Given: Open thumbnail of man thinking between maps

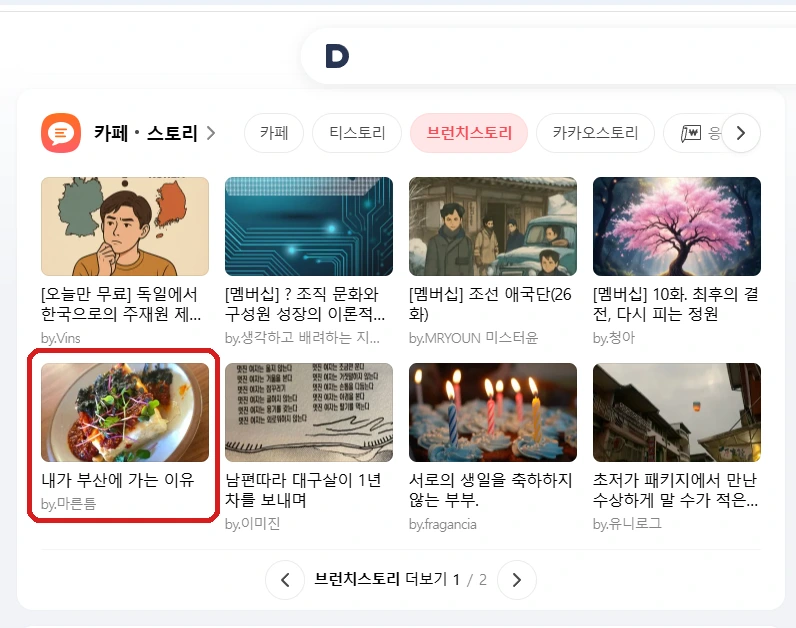Looking at the screenshot, I should click(x=125, y=226).
